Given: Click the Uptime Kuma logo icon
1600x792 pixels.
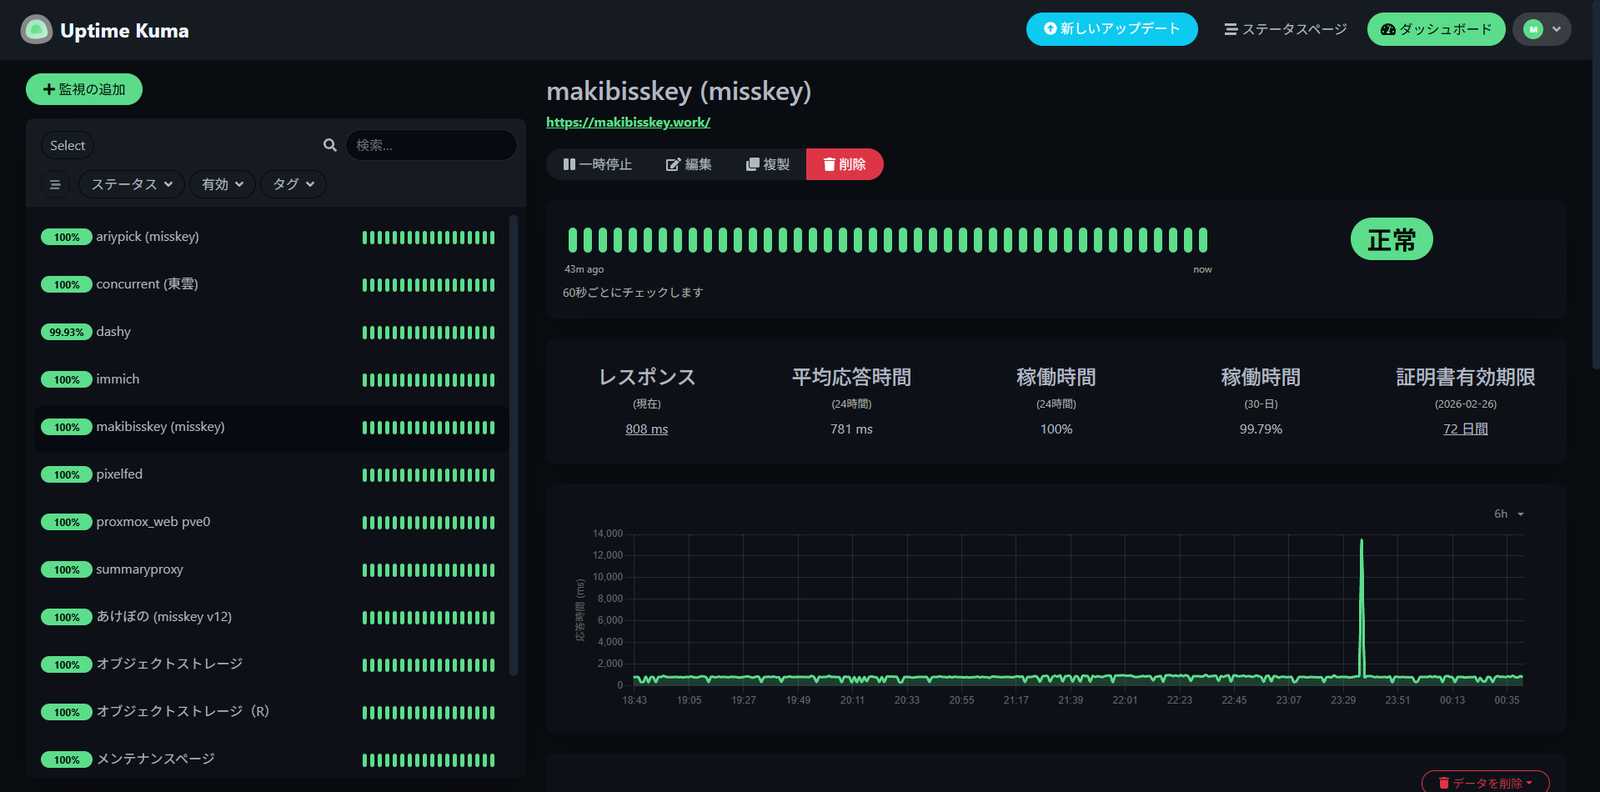Looking at the screenshot, I should 37,30.
